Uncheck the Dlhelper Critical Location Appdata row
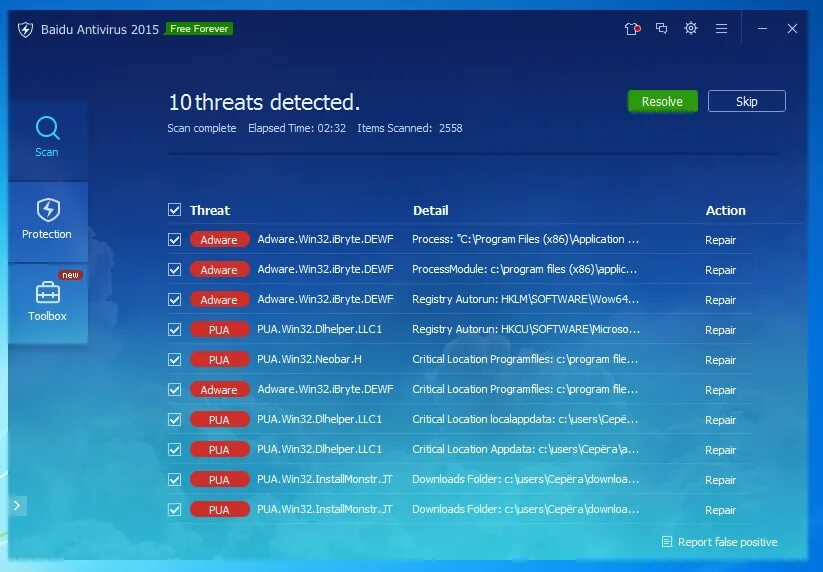The image size is (823, 572). 174,449
